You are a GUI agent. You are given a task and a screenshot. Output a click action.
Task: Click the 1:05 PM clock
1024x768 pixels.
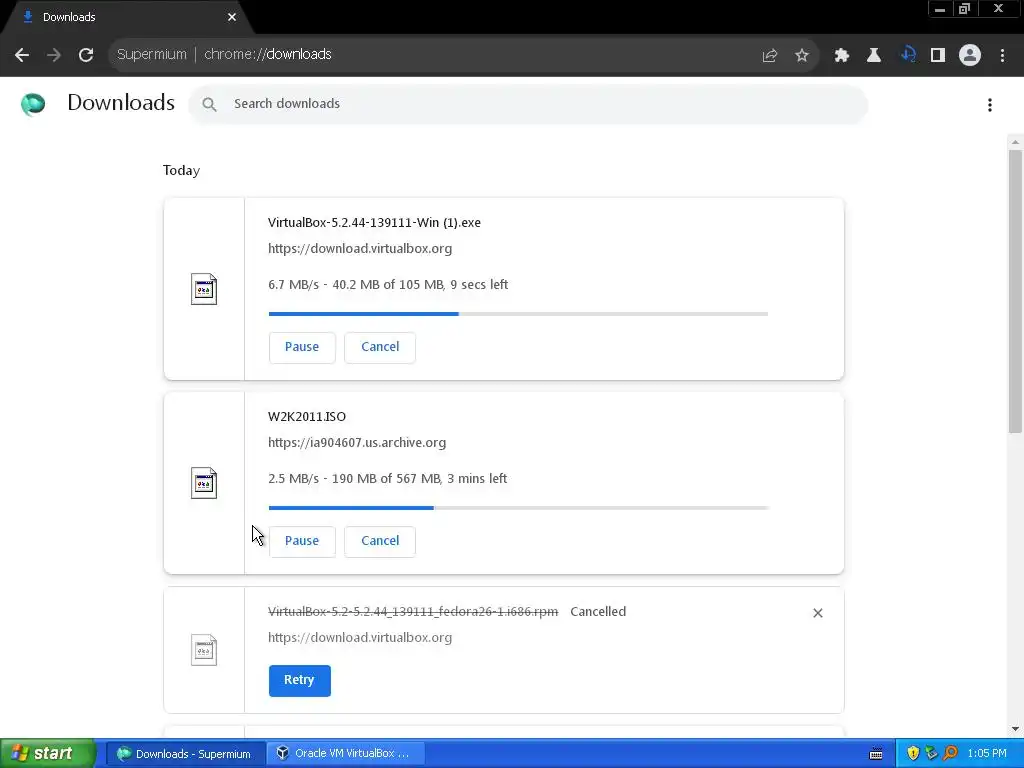pos(987,754)
